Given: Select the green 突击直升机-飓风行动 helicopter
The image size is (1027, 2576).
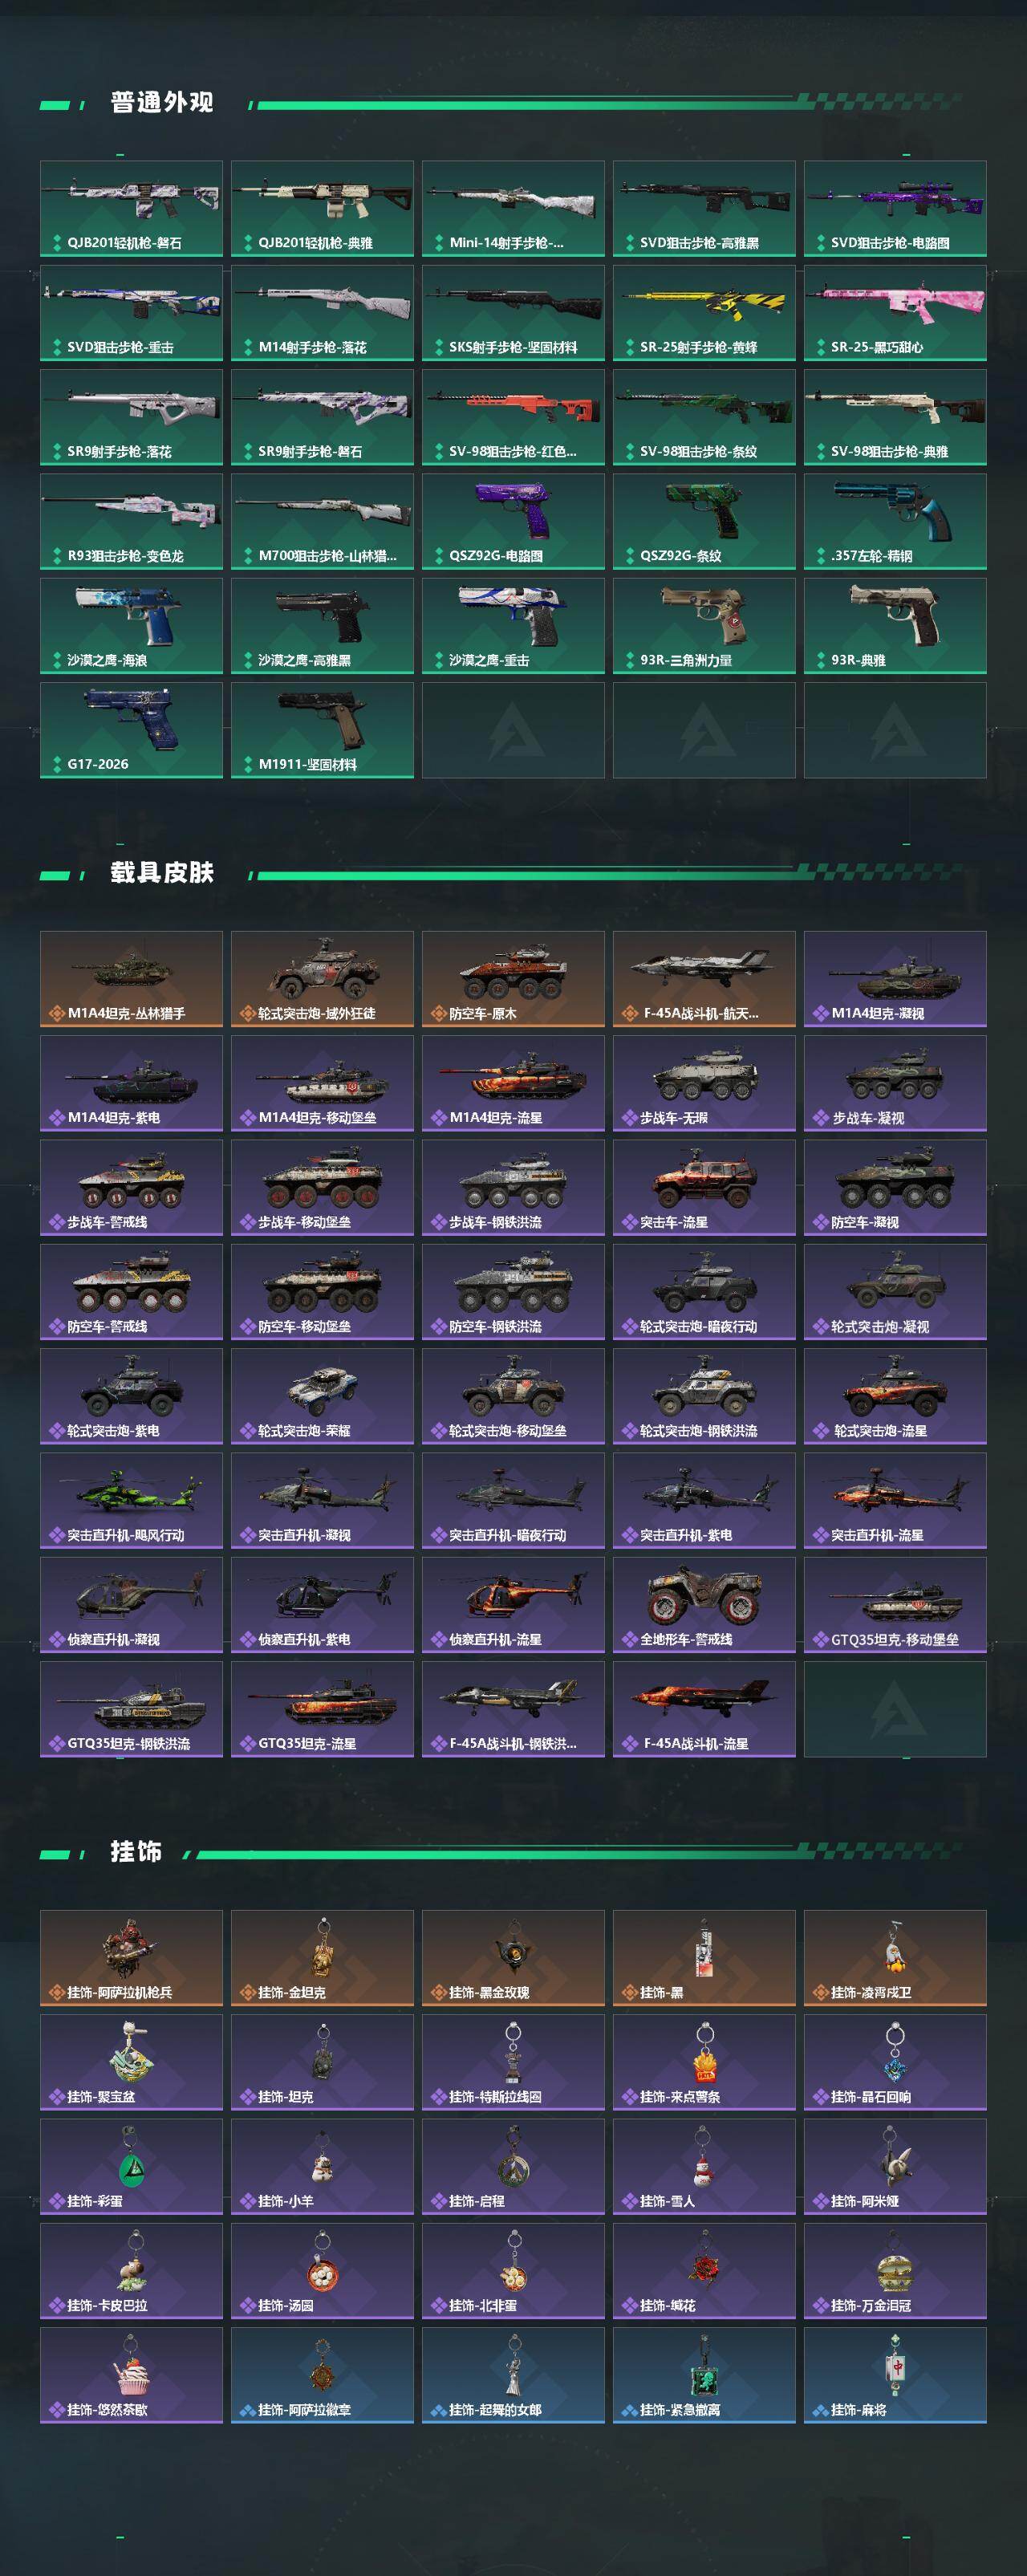Looking at the screenshot, I should point(131,1500).
